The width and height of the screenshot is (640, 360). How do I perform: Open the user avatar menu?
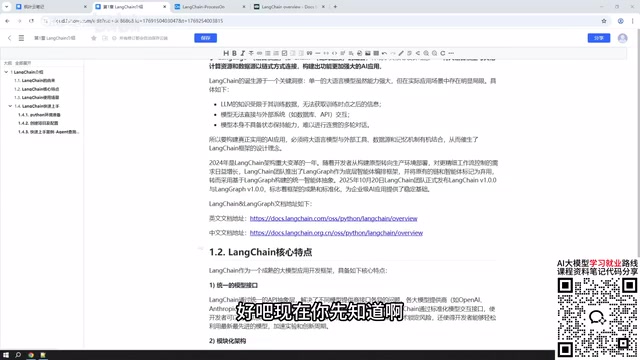pyautogui.click(x=622, y=38)
